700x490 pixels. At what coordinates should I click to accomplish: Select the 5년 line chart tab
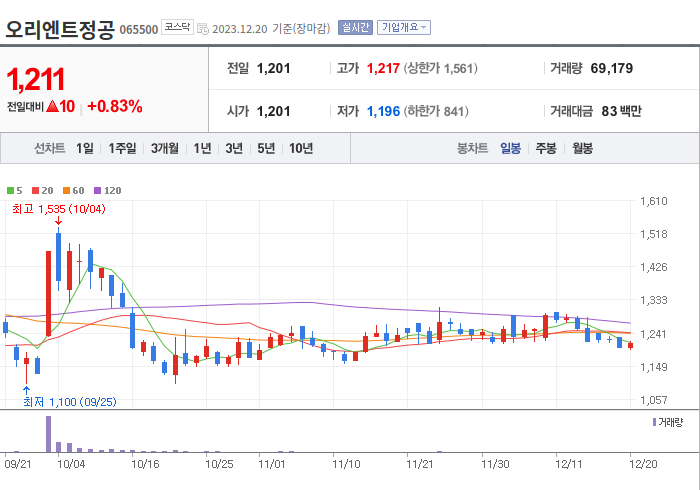(x=266, y=148)
